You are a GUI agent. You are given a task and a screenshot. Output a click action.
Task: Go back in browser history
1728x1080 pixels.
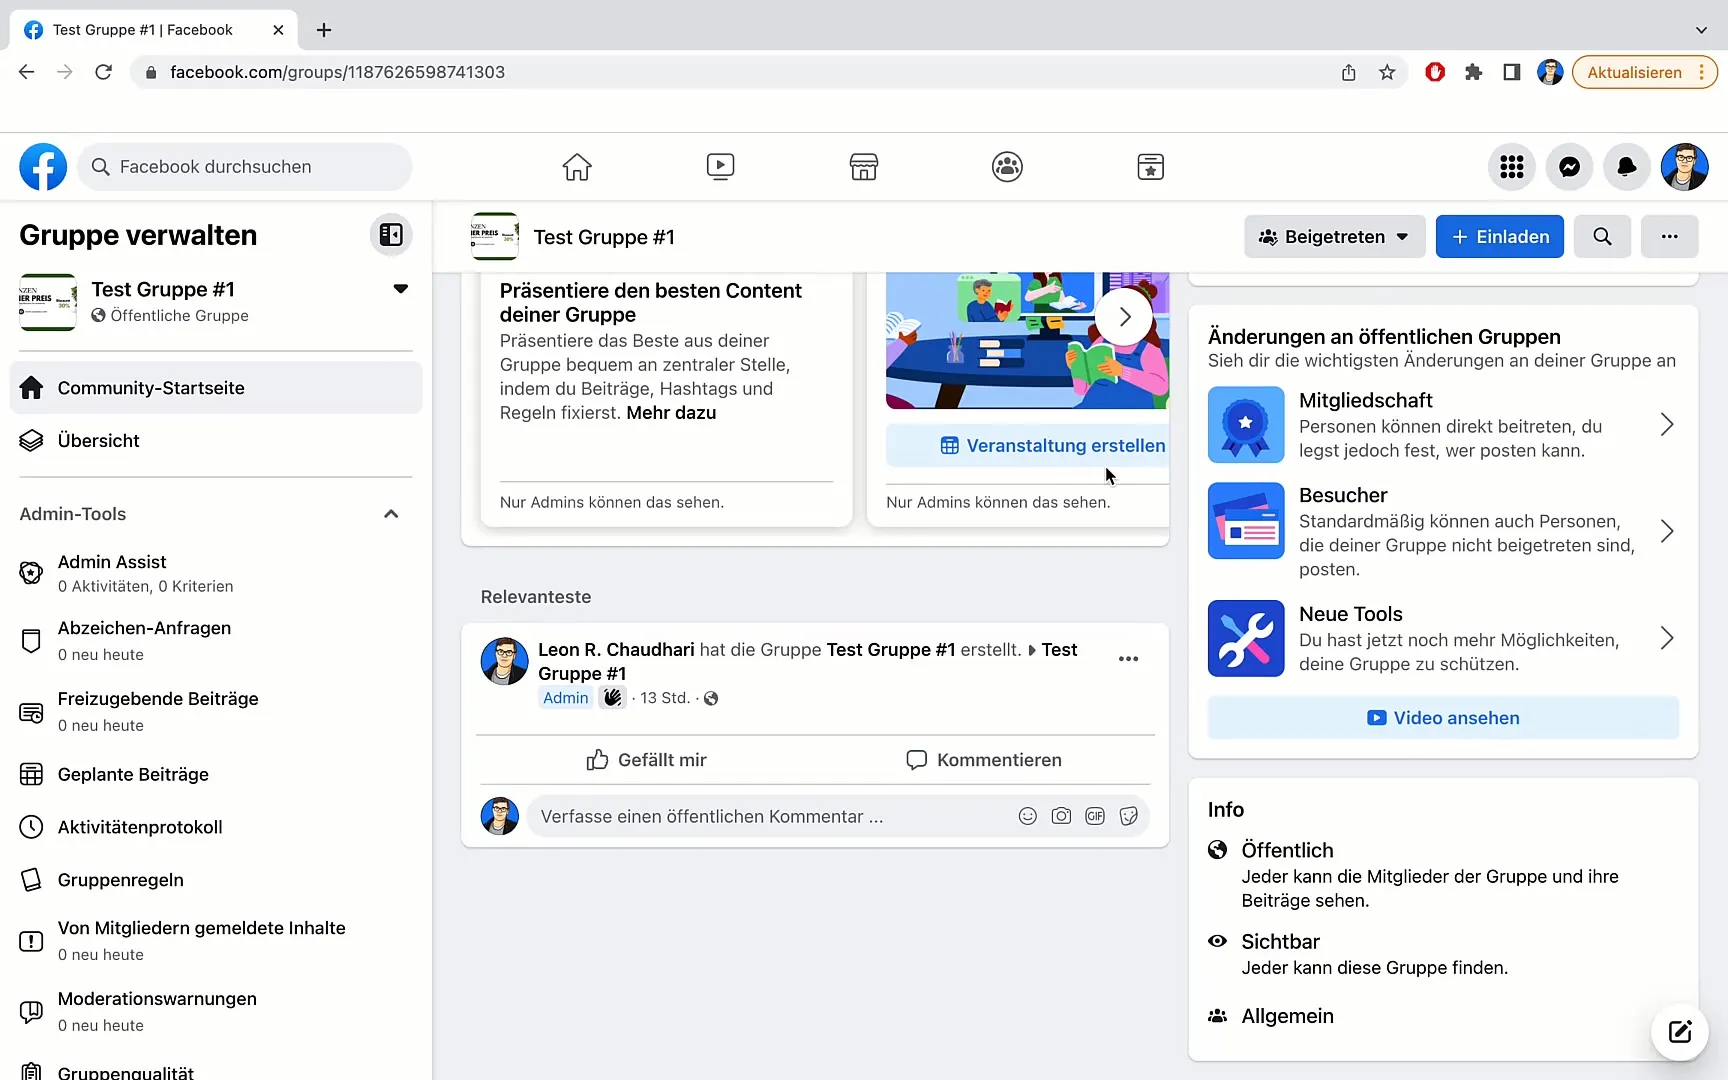(27, 72)
